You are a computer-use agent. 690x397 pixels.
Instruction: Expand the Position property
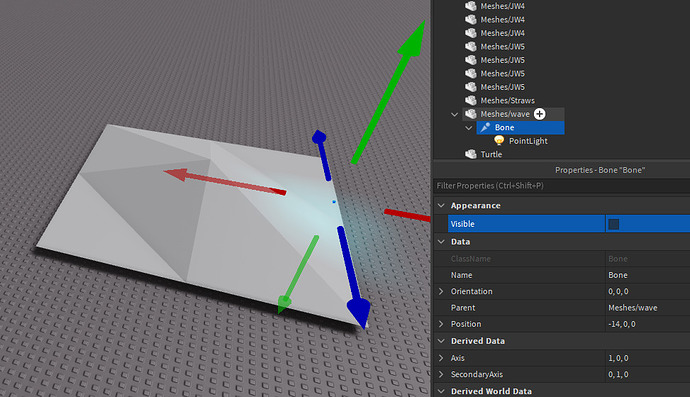(x=441, y=324)
